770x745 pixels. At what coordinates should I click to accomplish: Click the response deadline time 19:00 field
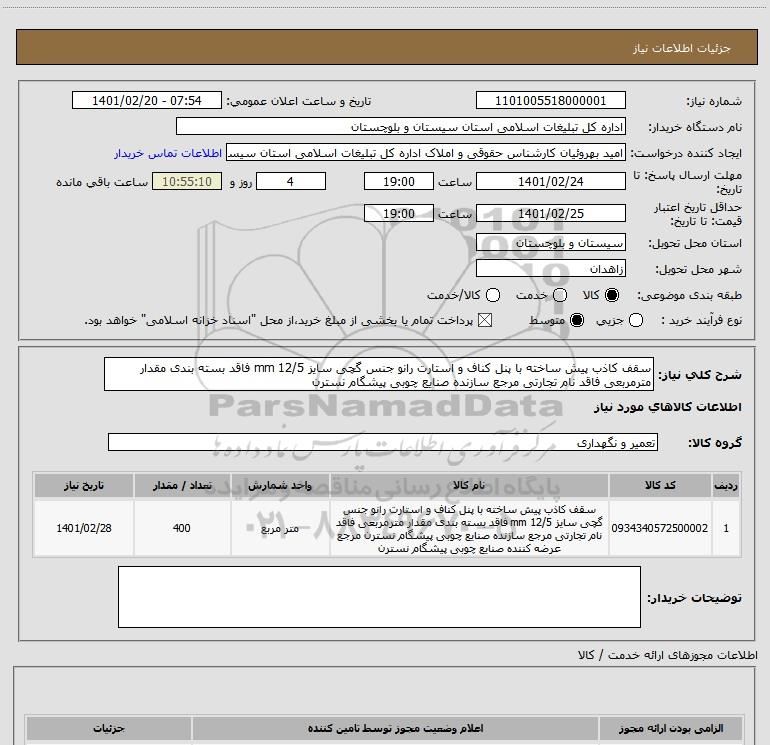399,182
